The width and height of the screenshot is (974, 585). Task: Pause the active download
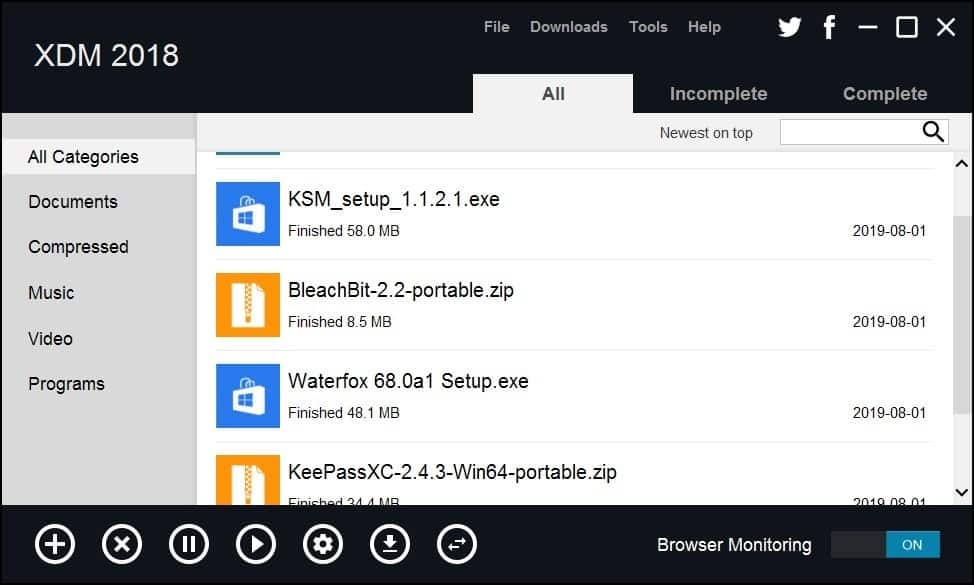[x=189, y=544]
